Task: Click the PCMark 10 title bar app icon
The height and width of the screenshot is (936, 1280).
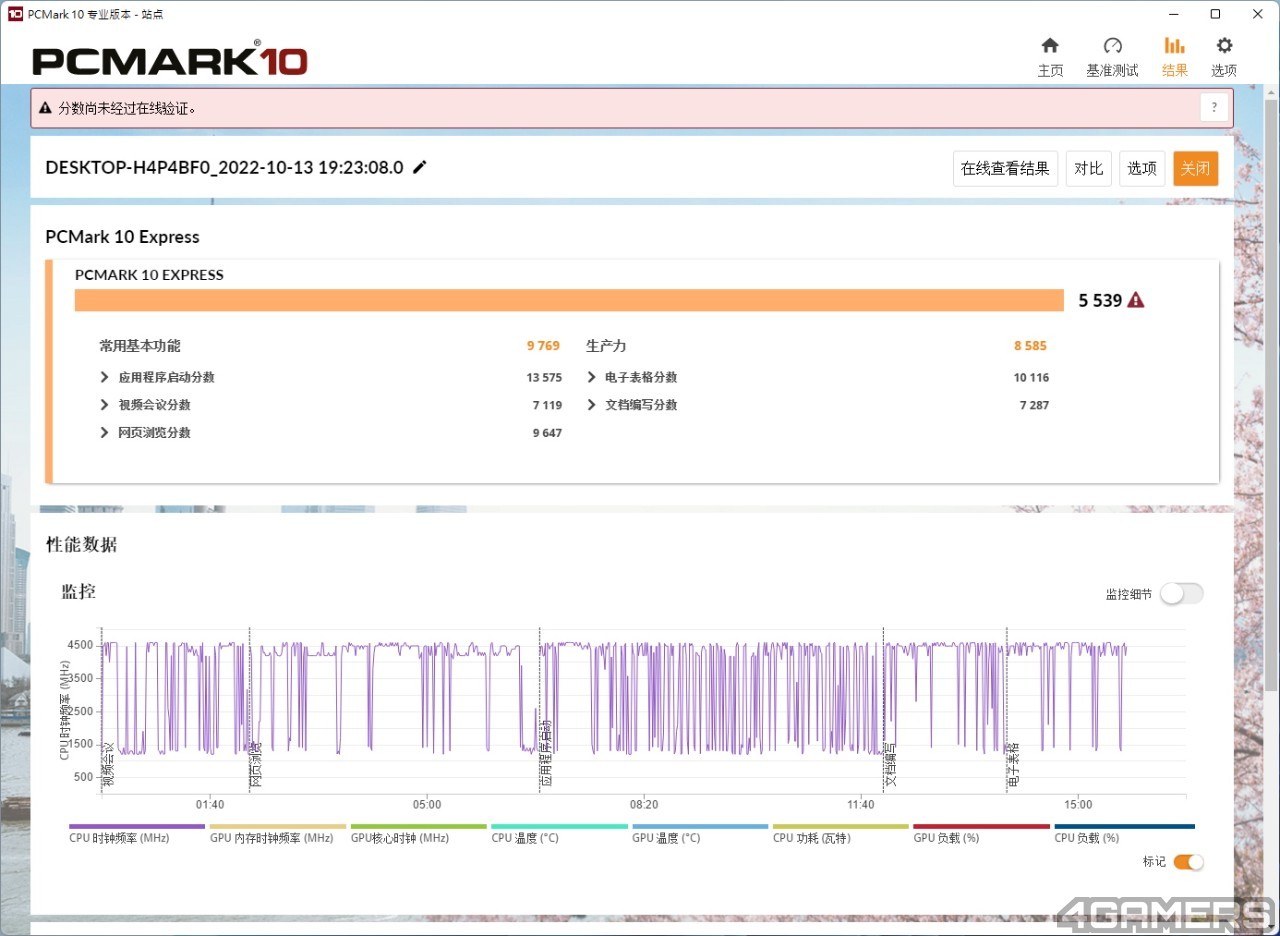Action: point(15,14)
